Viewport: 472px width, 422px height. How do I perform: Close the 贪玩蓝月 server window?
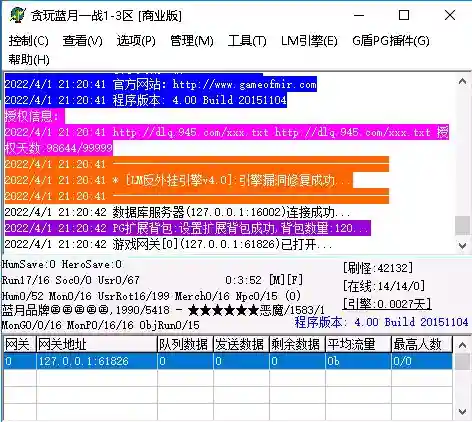pos(450,15)
